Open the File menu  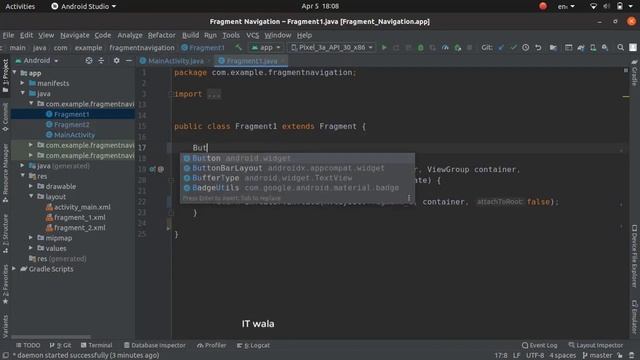point(8,35)
